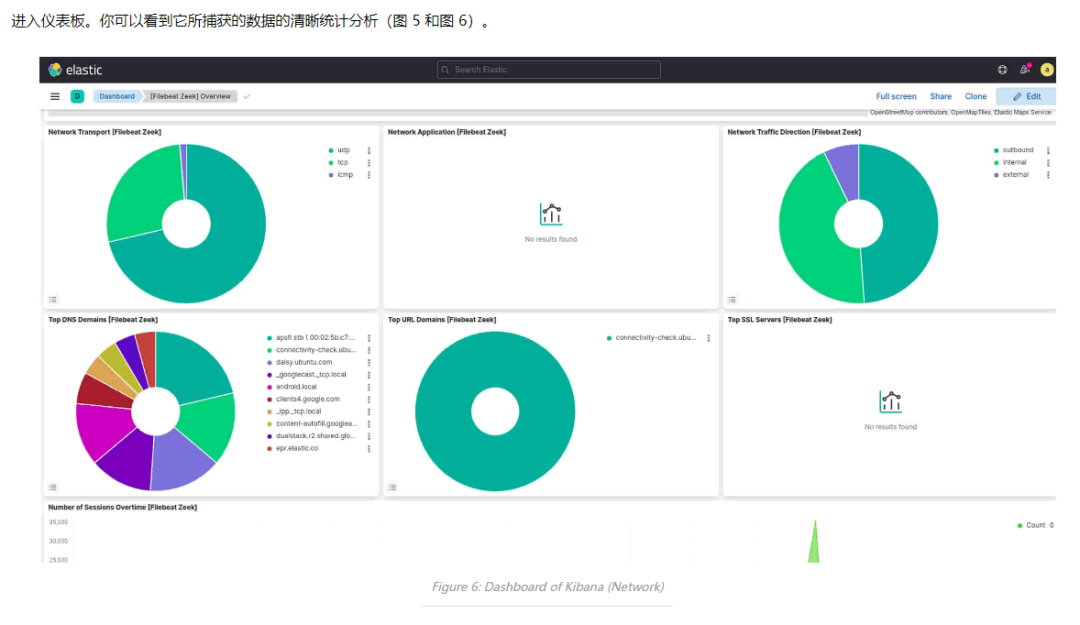Select the outbound legend label
The width and height of the screenshot is (1080, 625).
pos(1018,150)
